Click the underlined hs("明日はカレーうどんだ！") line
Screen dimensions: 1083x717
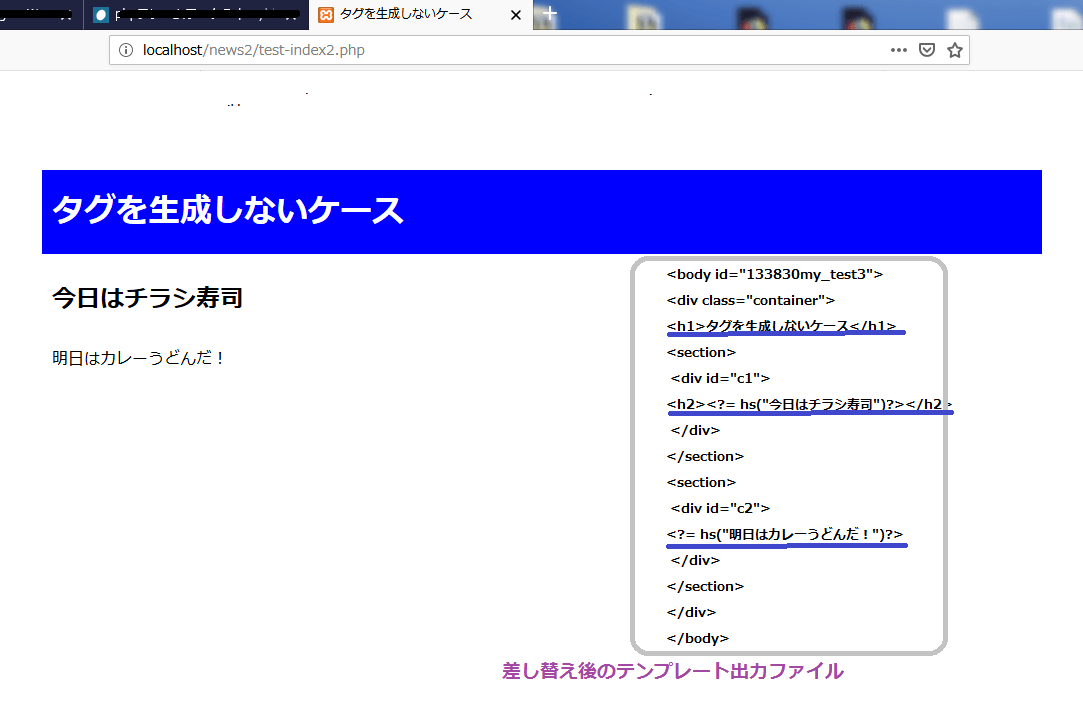pos(785,534)
